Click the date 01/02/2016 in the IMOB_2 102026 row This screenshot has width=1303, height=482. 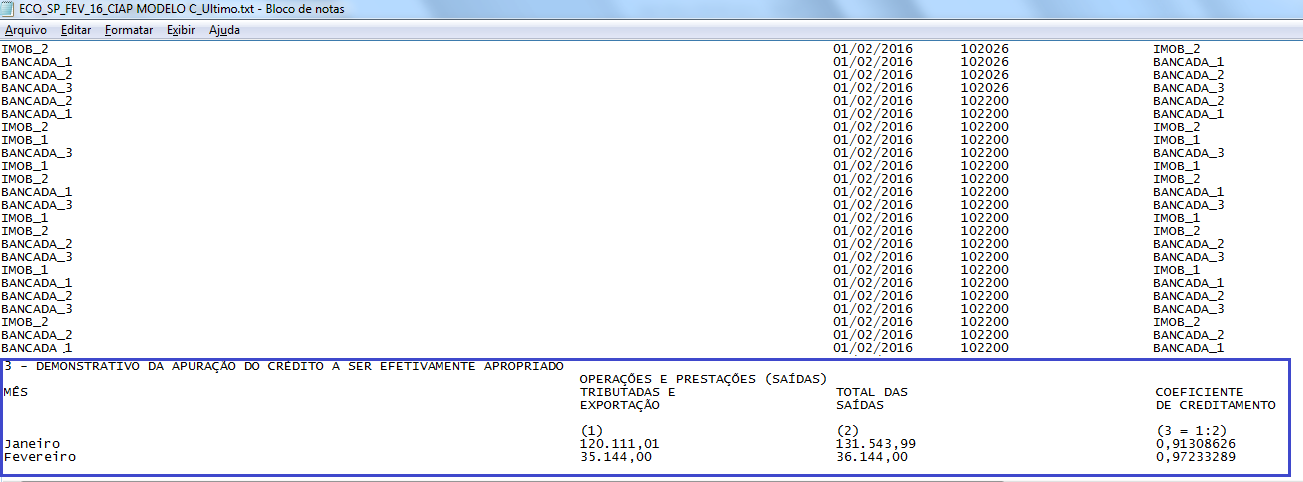point(873,48)
